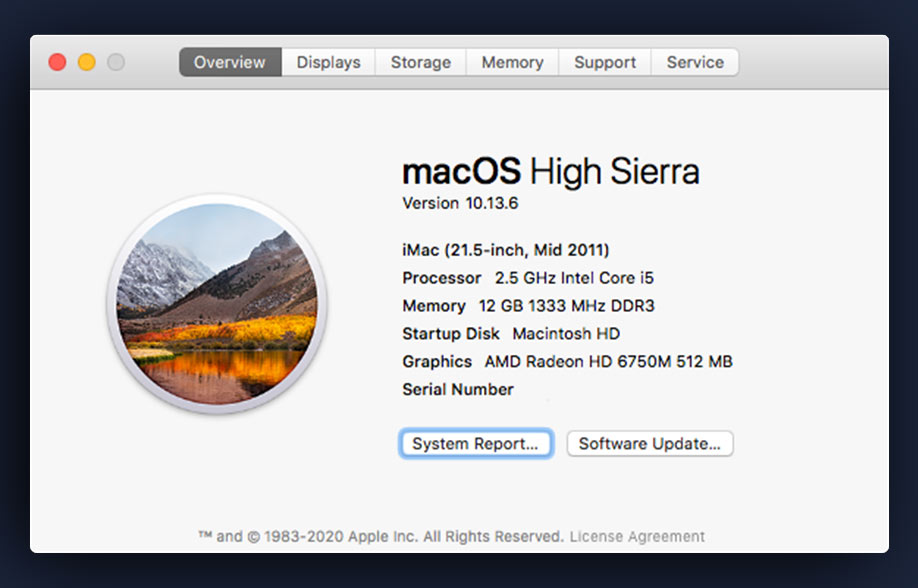This screenshot has width=918, height=588.
Task: Click the macOS High Sierra title
Action: 550,172
